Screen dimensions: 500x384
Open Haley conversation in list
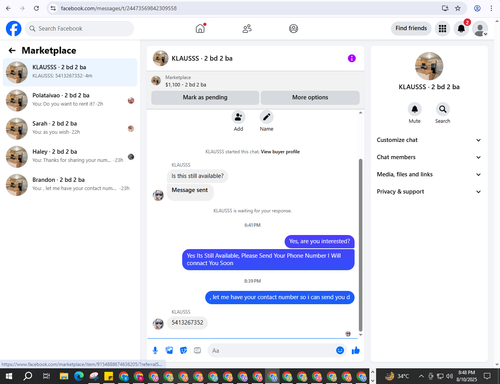[70, 156]
